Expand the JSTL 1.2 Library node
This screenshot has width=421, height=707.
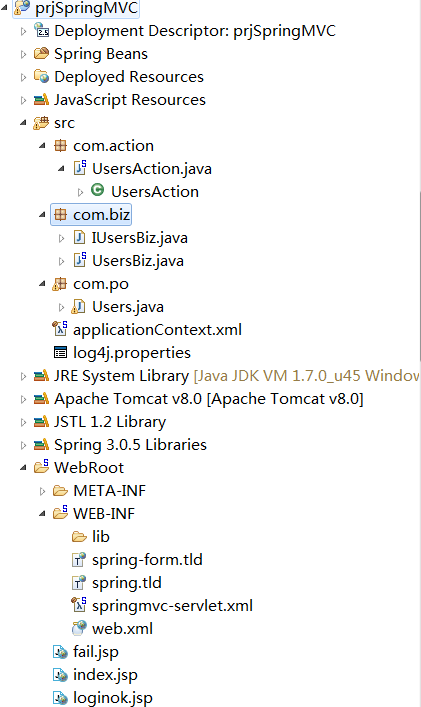[x=23, y=422]
